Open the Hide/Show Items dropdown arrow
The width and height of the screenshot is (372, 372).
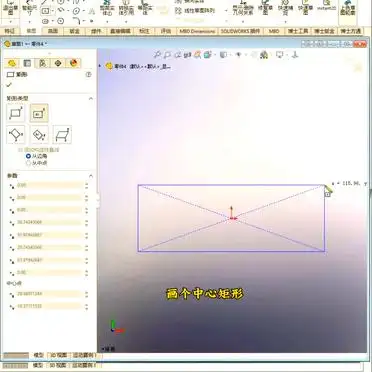pyautogui.click(x=245, y=55)
